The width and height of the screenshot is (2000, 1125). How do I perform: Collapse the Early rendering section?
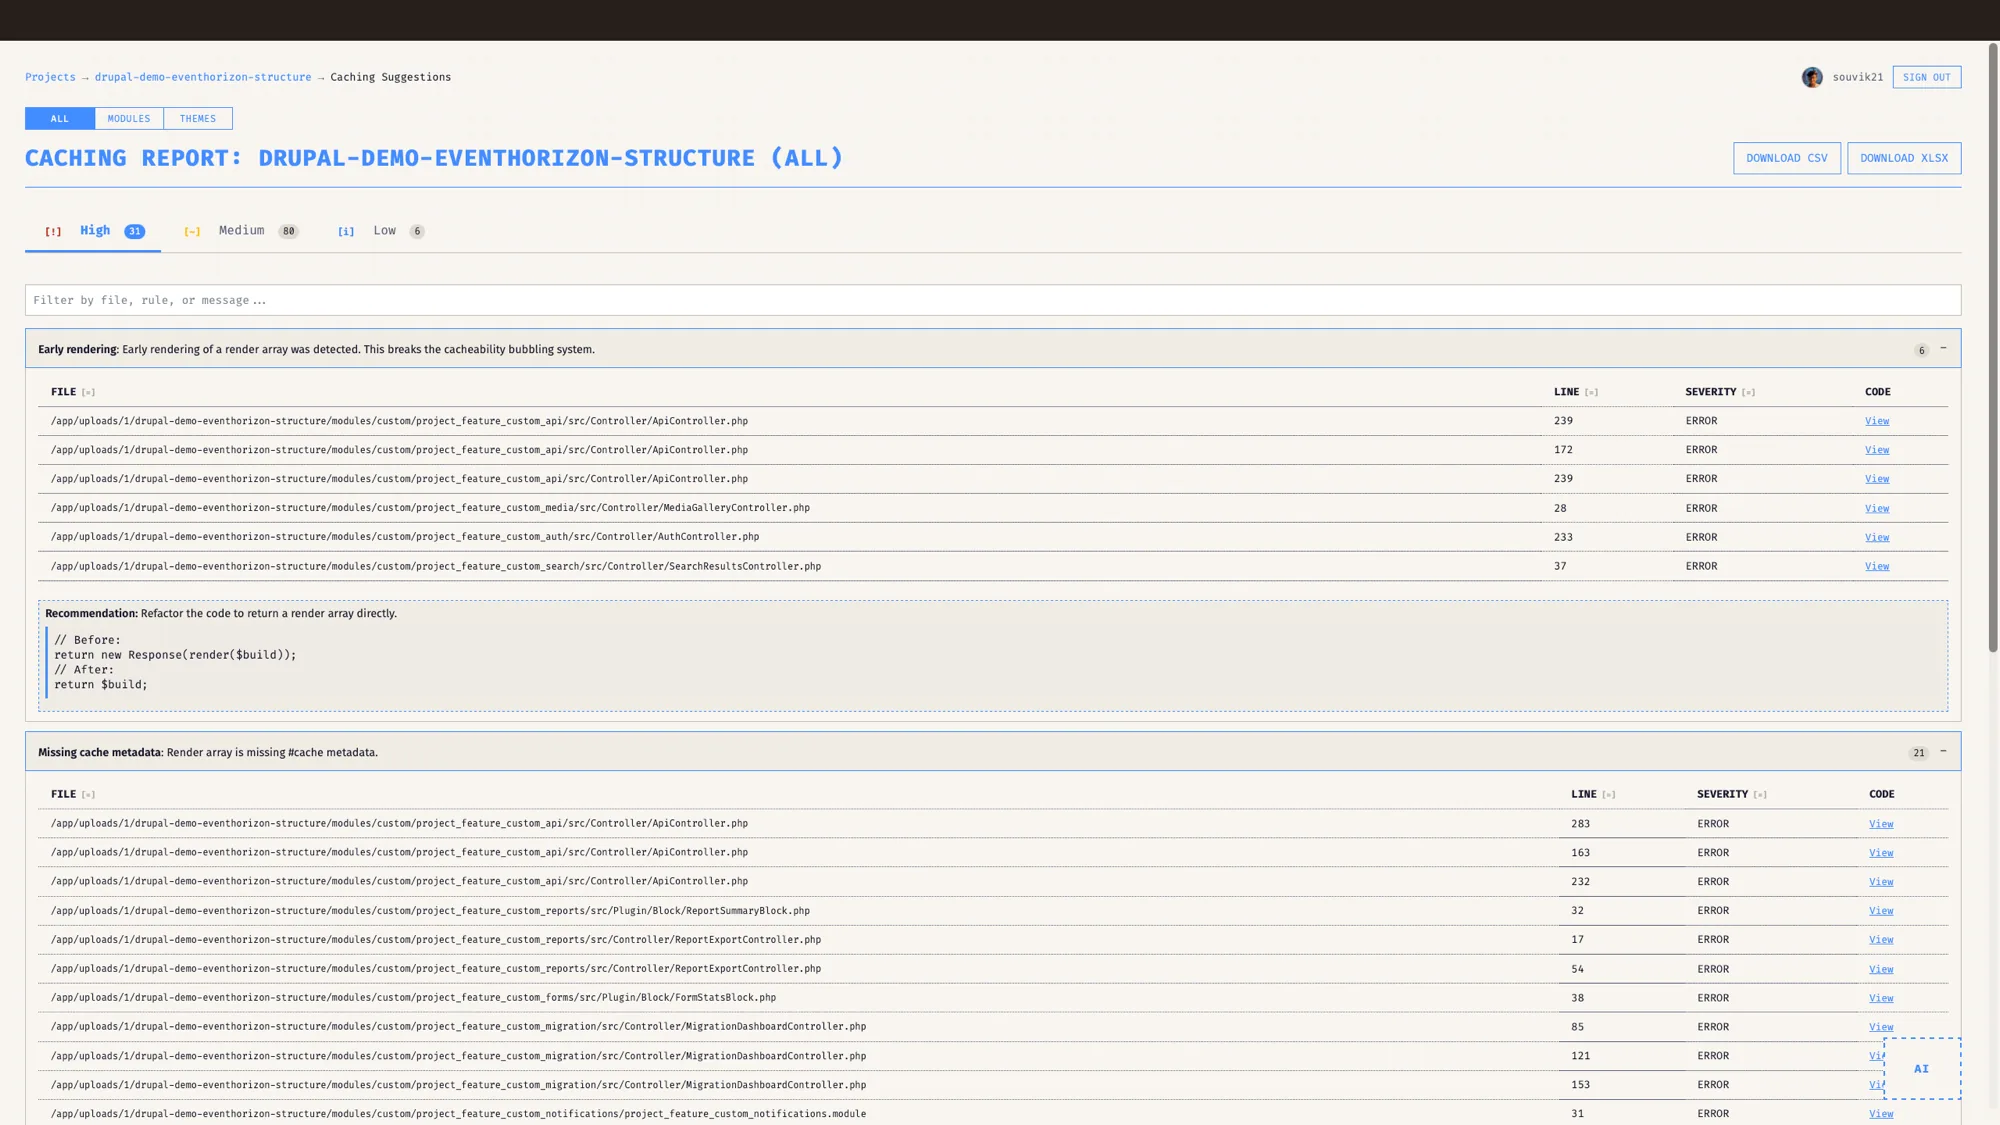tap(1943, 348)
